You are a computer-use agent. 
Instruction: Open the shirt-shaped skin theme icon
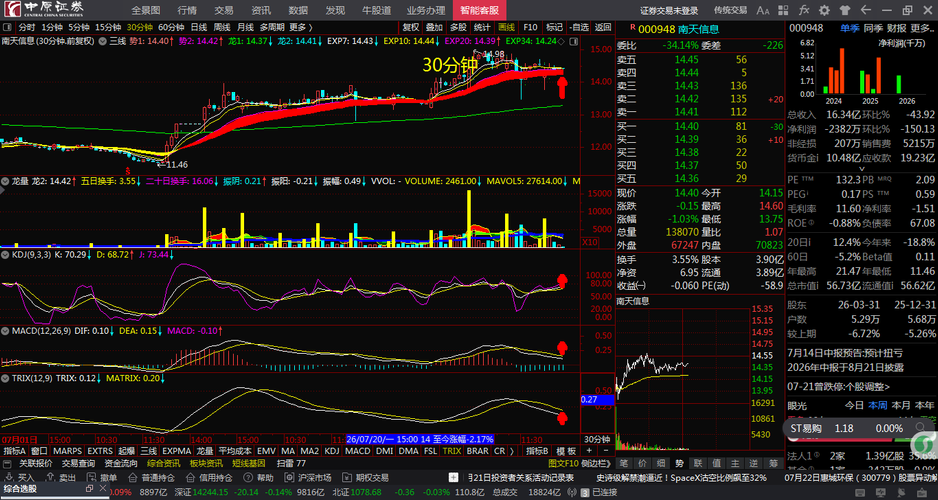pyautogui.click(x=845, y=10)
